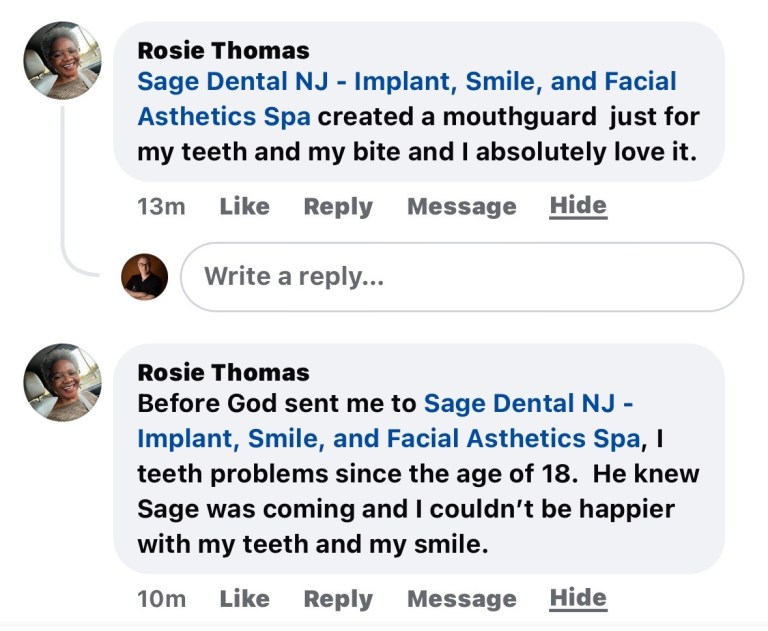This screenshot has height=631, width=768.
Task: Reply to the mouthguard comment
Action: point(338,207)
